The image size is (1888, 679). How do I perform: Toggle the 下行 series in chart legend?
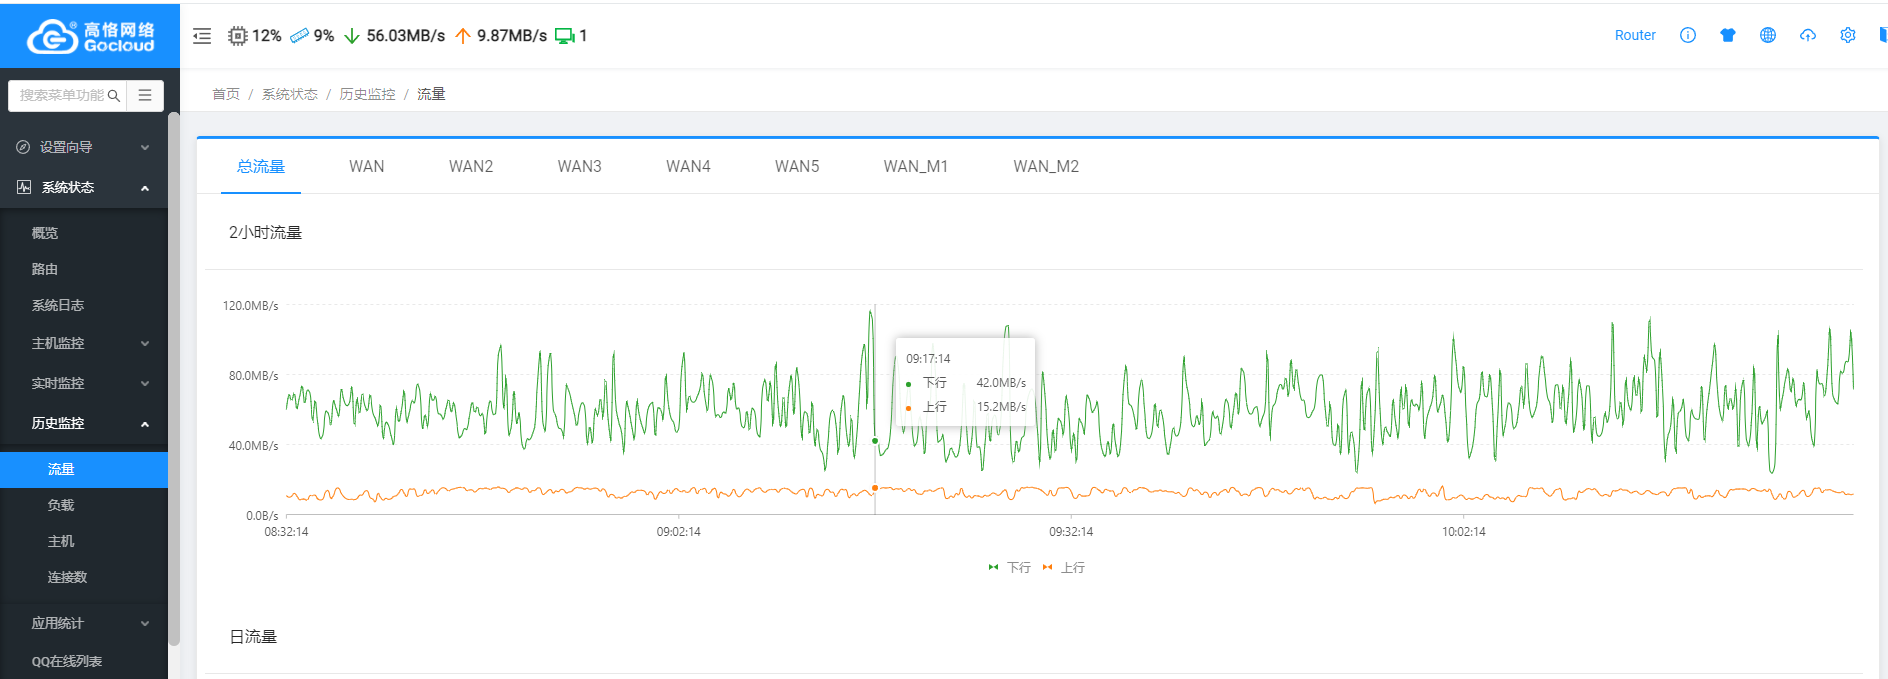(1010, 567)
